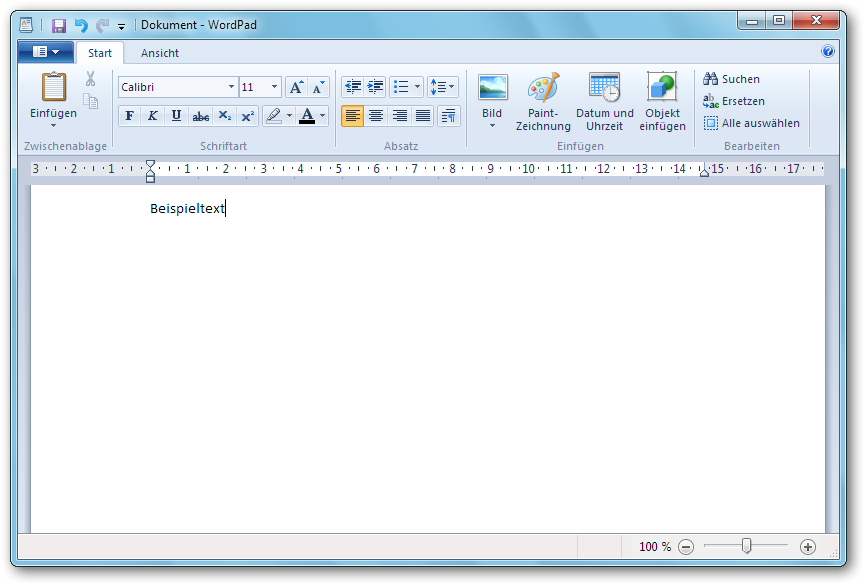The height and width of the screenshot is (585, 865).
Task: Click the scissors cut icon
Action: click(90, 79)
